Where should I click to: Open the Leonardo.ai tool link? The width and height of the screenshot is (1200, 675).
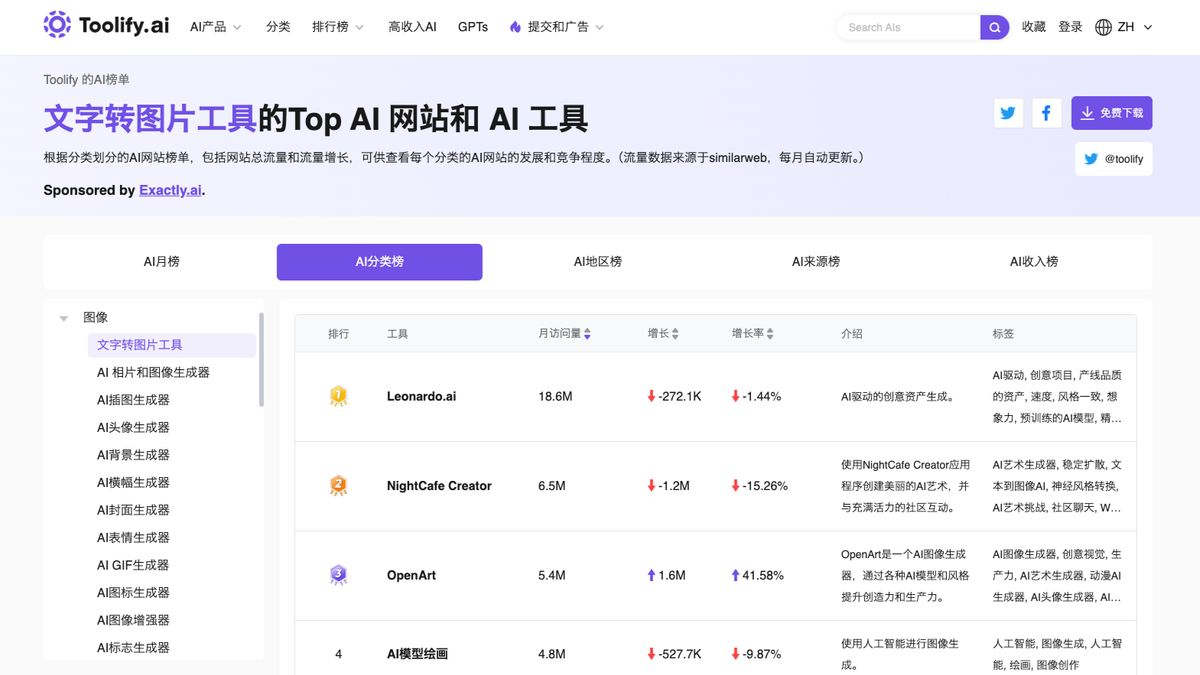421,396
